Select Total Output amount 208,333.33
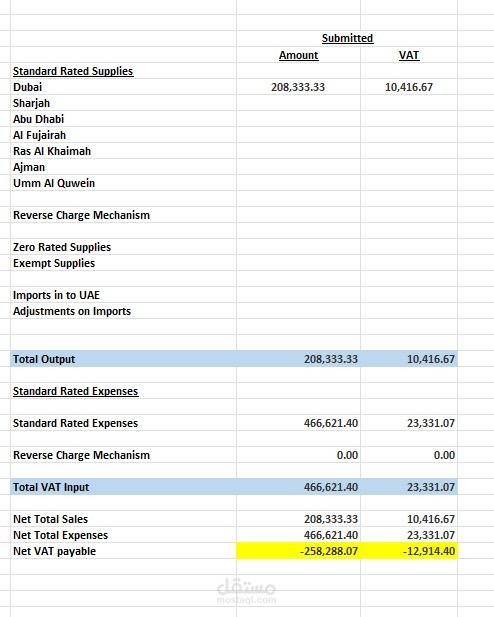Viewport: 494px width, 617px height. 331,359
